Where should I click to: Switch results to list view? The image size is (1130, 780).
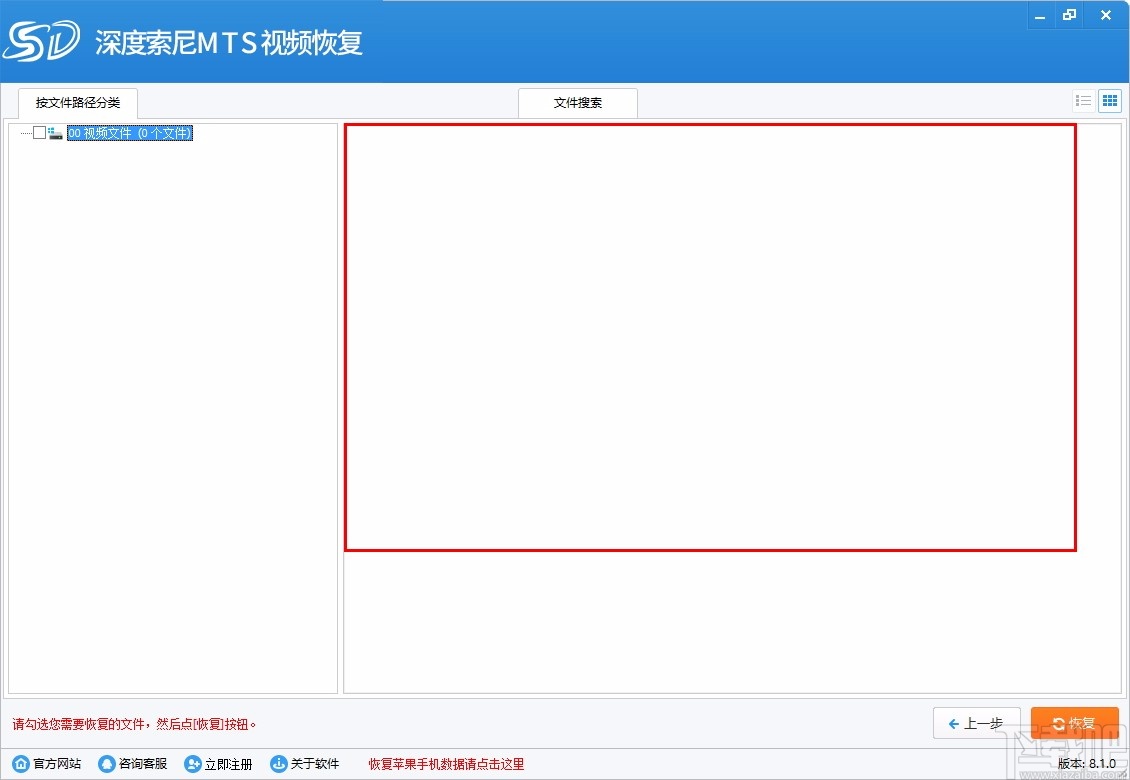[1083, 100]
